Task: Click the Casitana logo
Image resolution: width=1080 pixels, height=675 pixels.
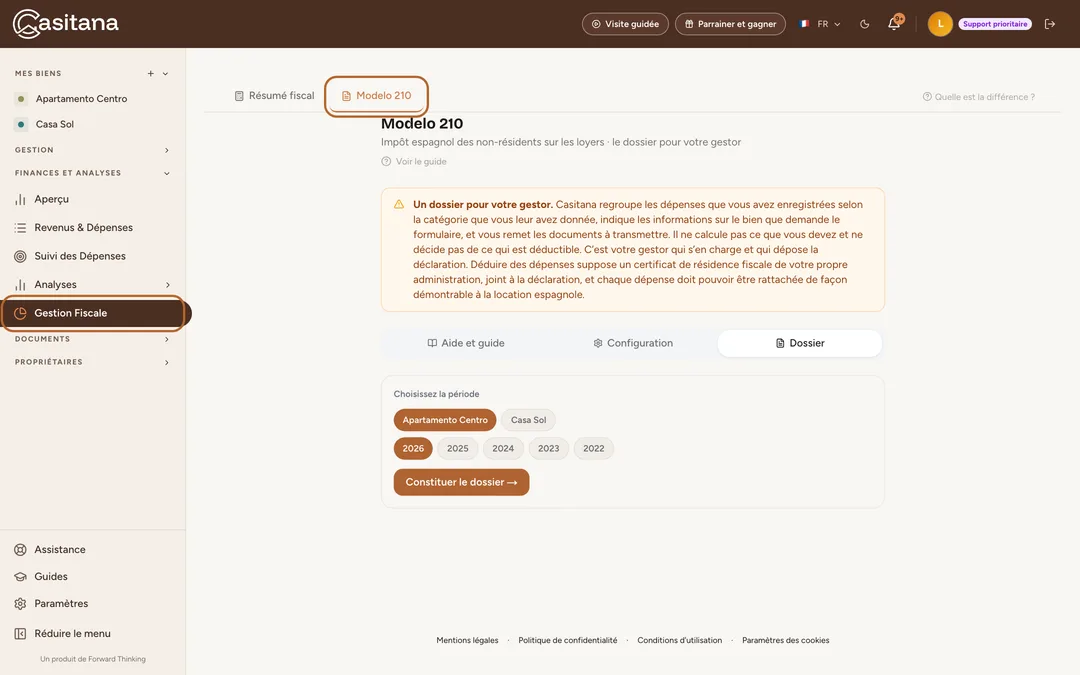Action: tap(65, 23)
